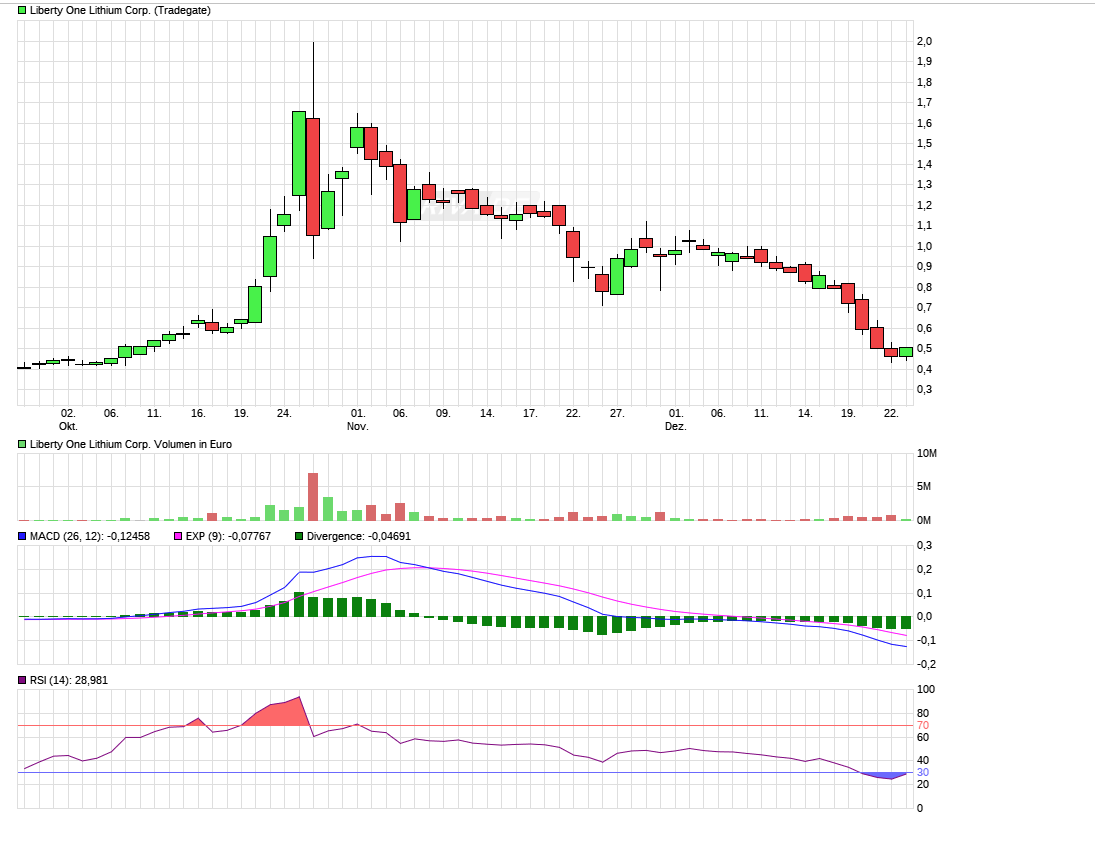Click the tall green candle reaching 1,65
This screenshot has width=1095, height=852.
tap(298, 153)
